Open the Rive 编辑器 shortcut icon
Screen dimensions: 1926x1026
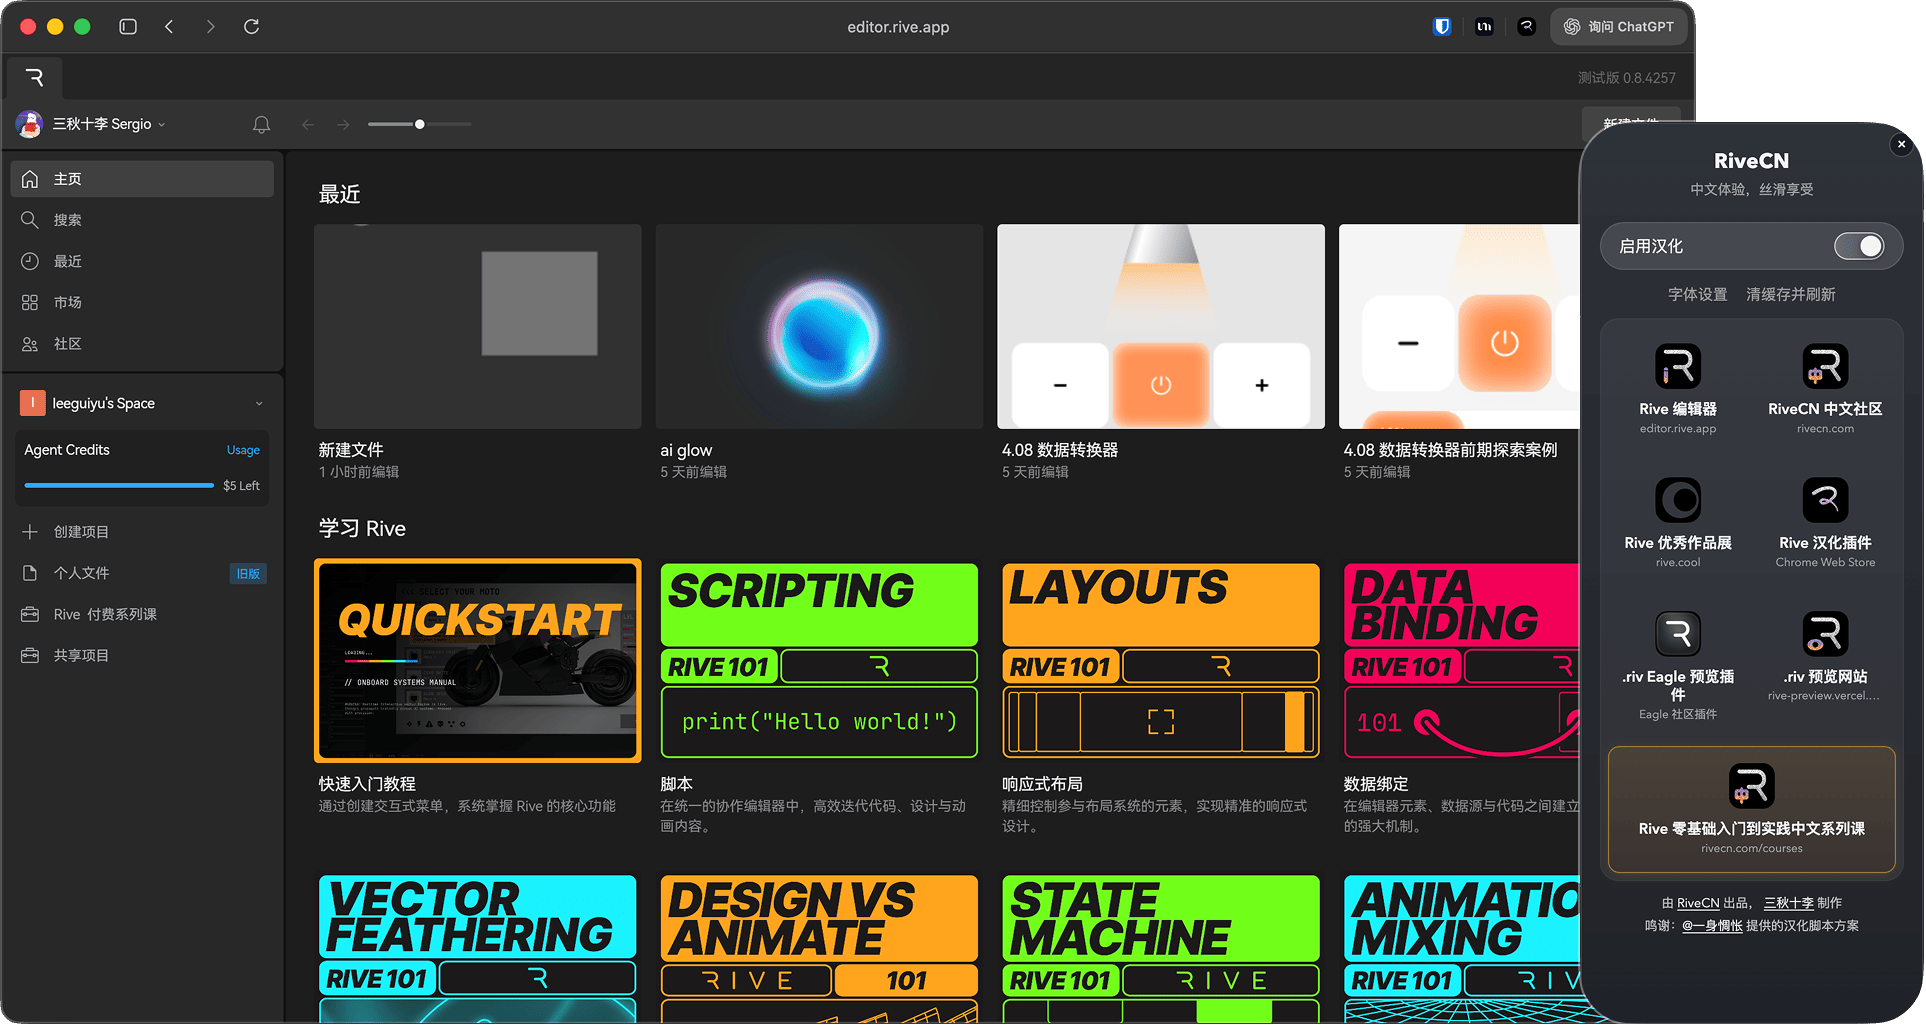click(1677, 367)
